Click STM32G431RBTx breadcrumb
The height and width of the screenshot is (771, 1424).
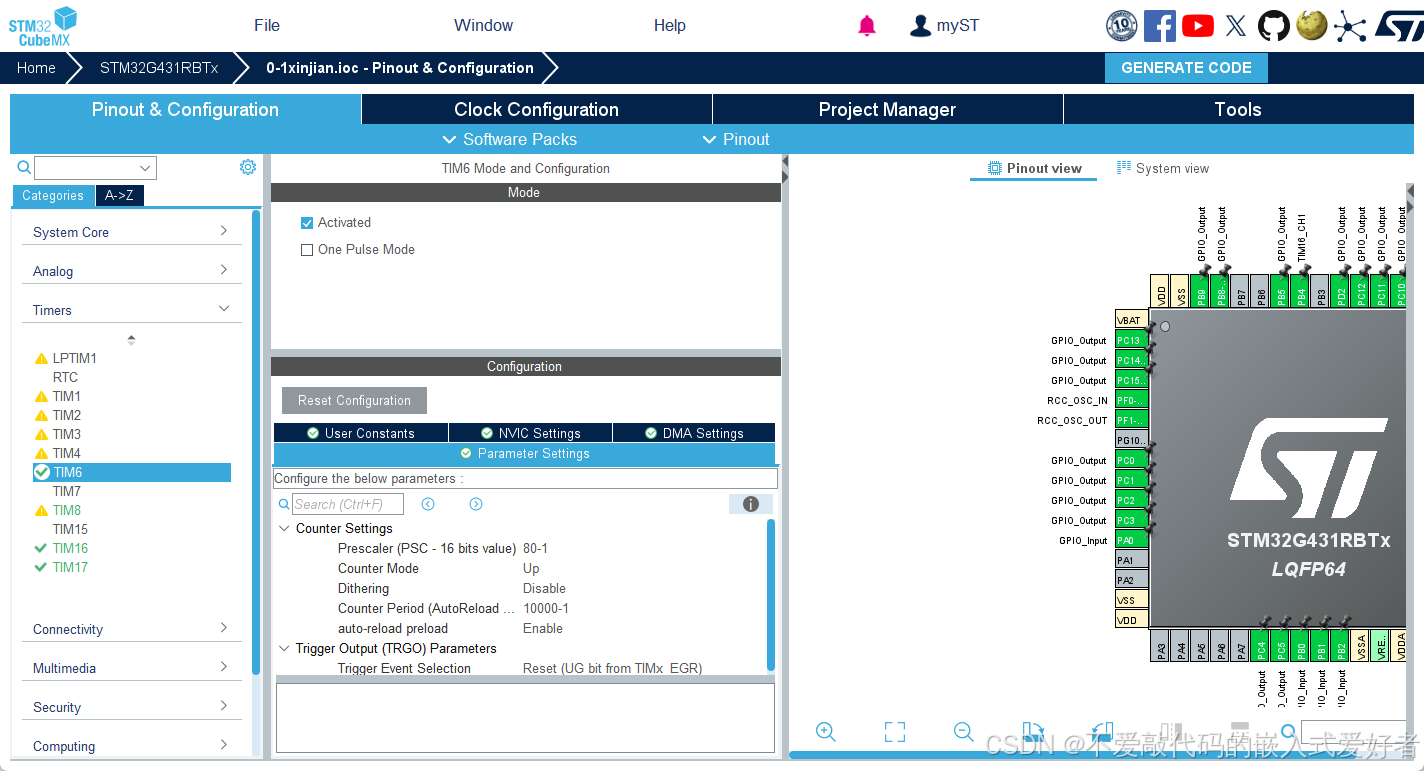pyautogui.click(x=159, y=68)
